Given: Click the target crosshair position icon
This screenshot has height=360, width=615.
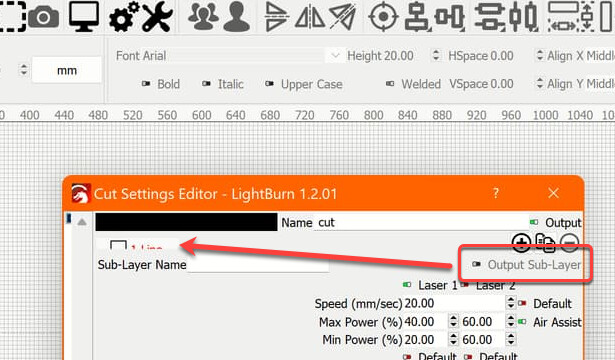Looking at the screenshot, I should coord(383,16).
